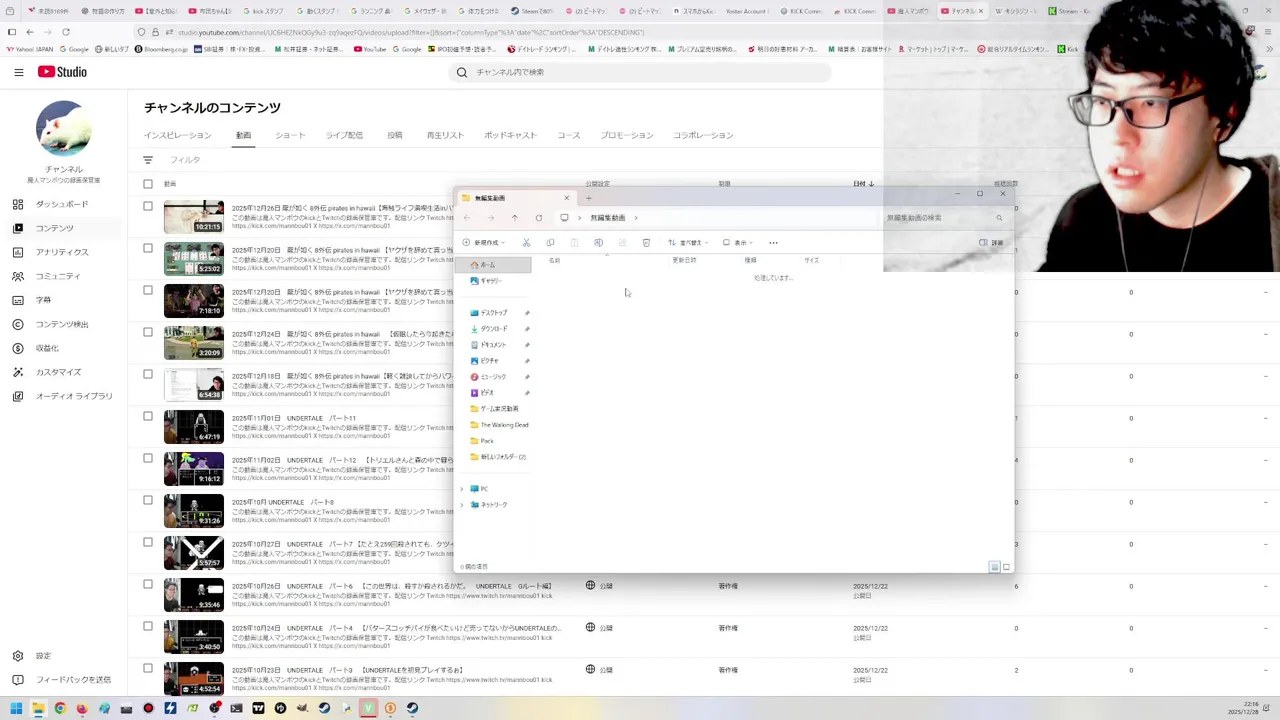This screenshot has height=720, width=1280.
Task: Open Analytics (アナリティクス) in Studio sidebar
Action: 61,252
